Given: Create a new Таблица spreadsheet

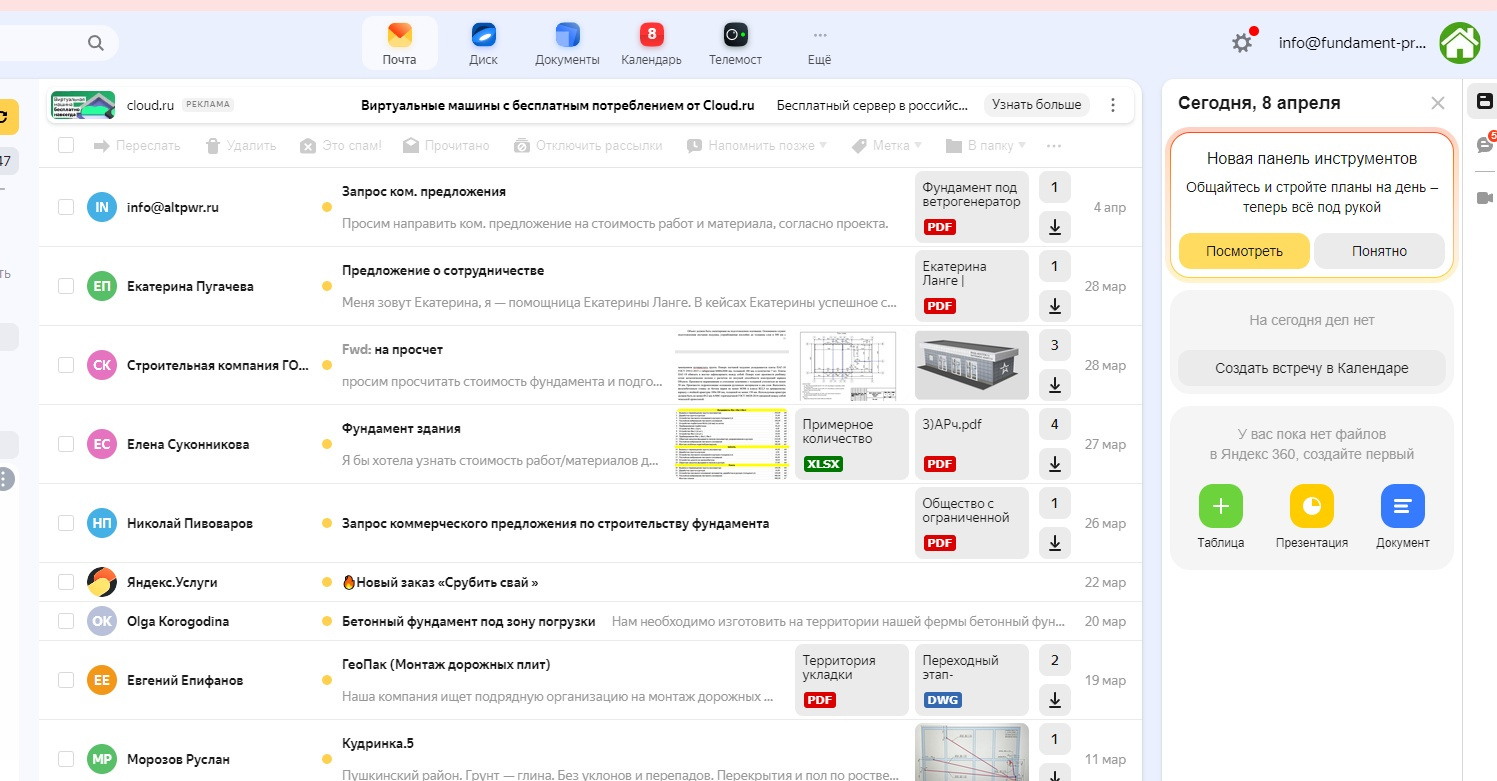Looking at the screenshot, I should coord(1221,517).
